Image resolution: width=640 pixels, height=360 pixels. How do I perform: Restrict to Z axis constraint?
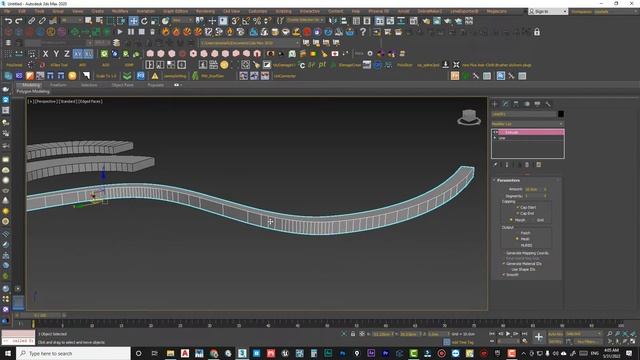point(67,53)
